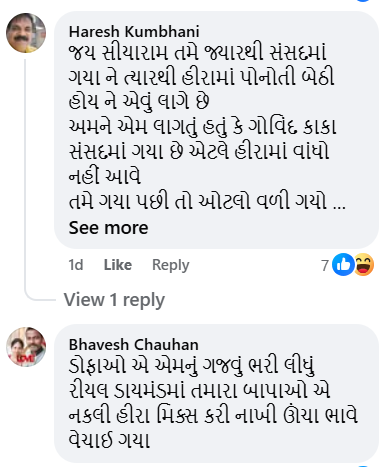Screen dimensions: 387x467
Task: Open Haresh Kumbhani's profile picture
Action: 26,33
